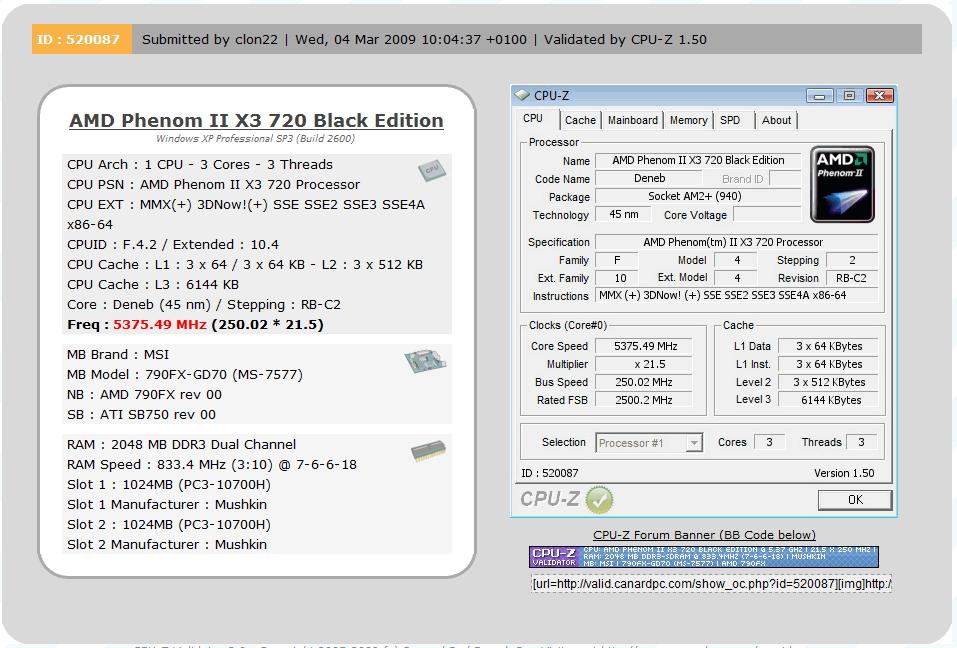Screen dimensions: 957x648
Task: Click the CPU-Z logo at window bottom
Action: coord(549,499)
